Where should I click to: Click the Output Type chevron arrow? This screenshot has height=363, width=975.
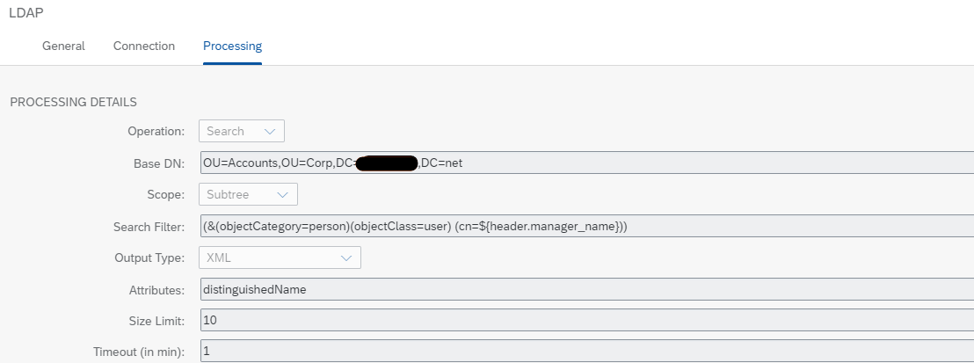(x=346, y=257)
